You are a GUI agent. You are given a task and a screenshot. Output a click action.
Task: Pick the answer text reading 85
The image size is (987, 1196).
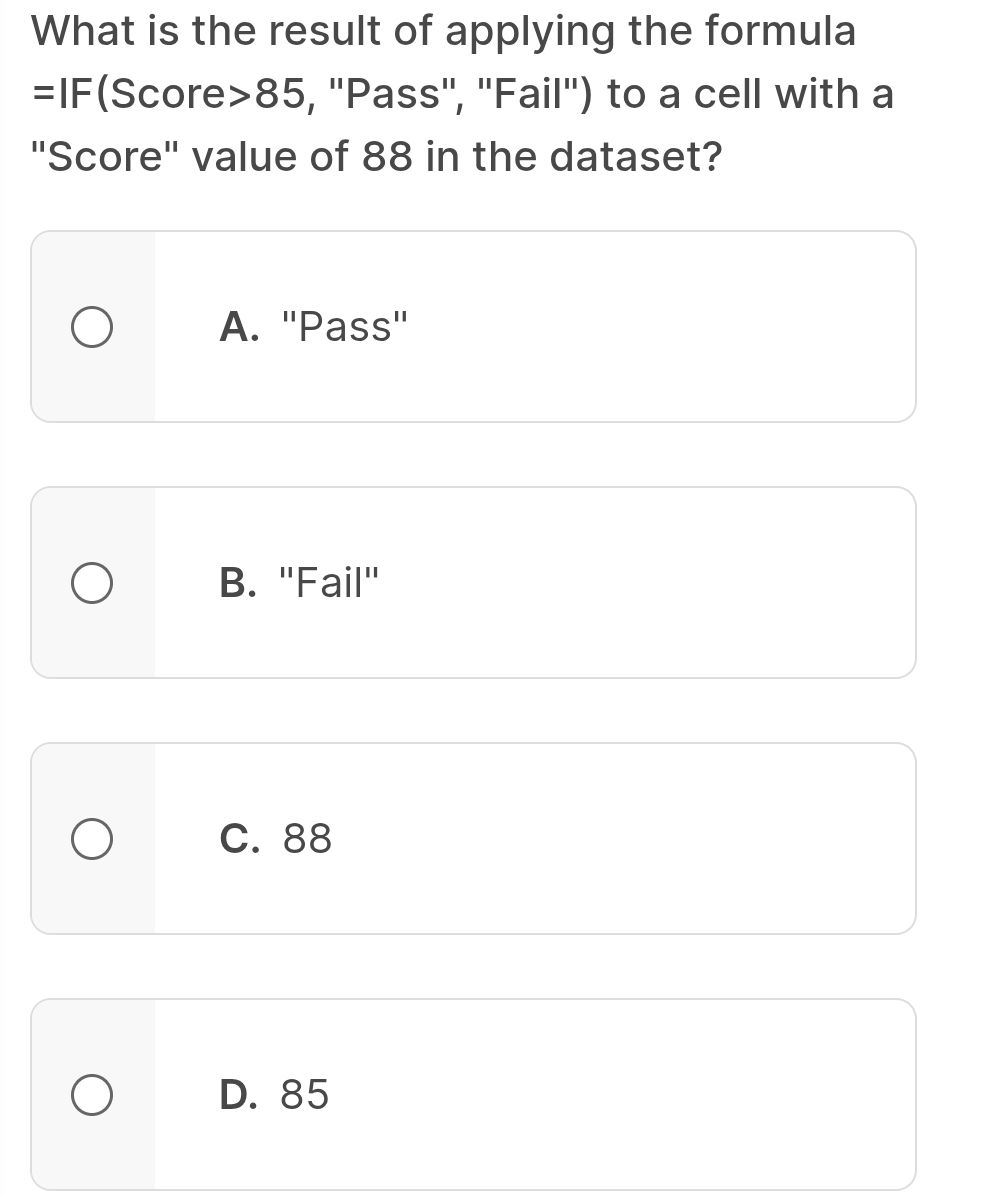pyautogui.click(x=305, y=1095)
